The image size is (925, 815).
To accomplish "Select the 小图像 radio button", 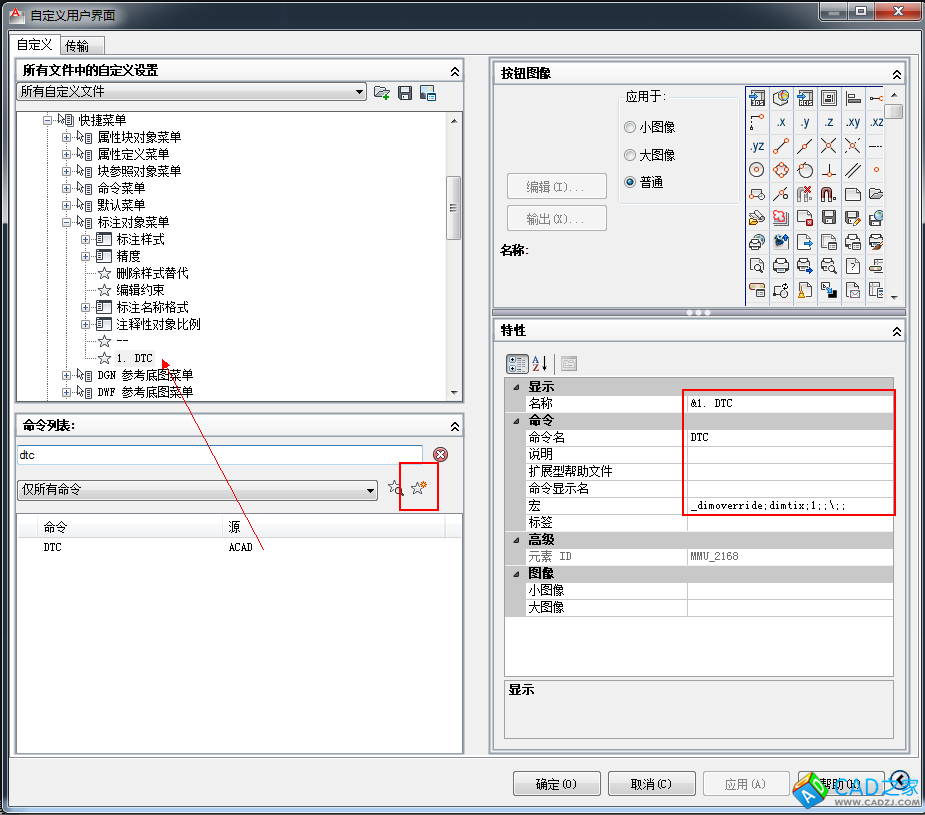I will coord(629,127).
